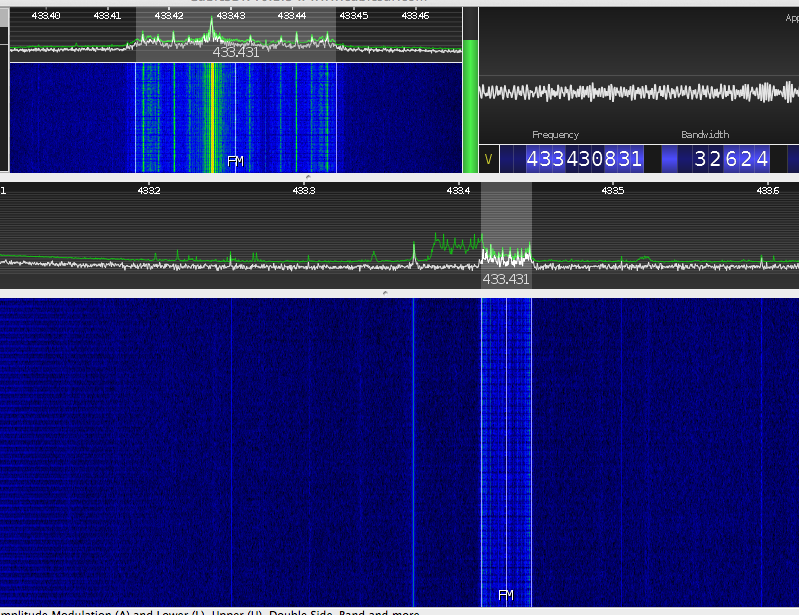The image size is (799, 615).
Task: Click the splitter handle above the main waterfall
Action: (385, 293)
